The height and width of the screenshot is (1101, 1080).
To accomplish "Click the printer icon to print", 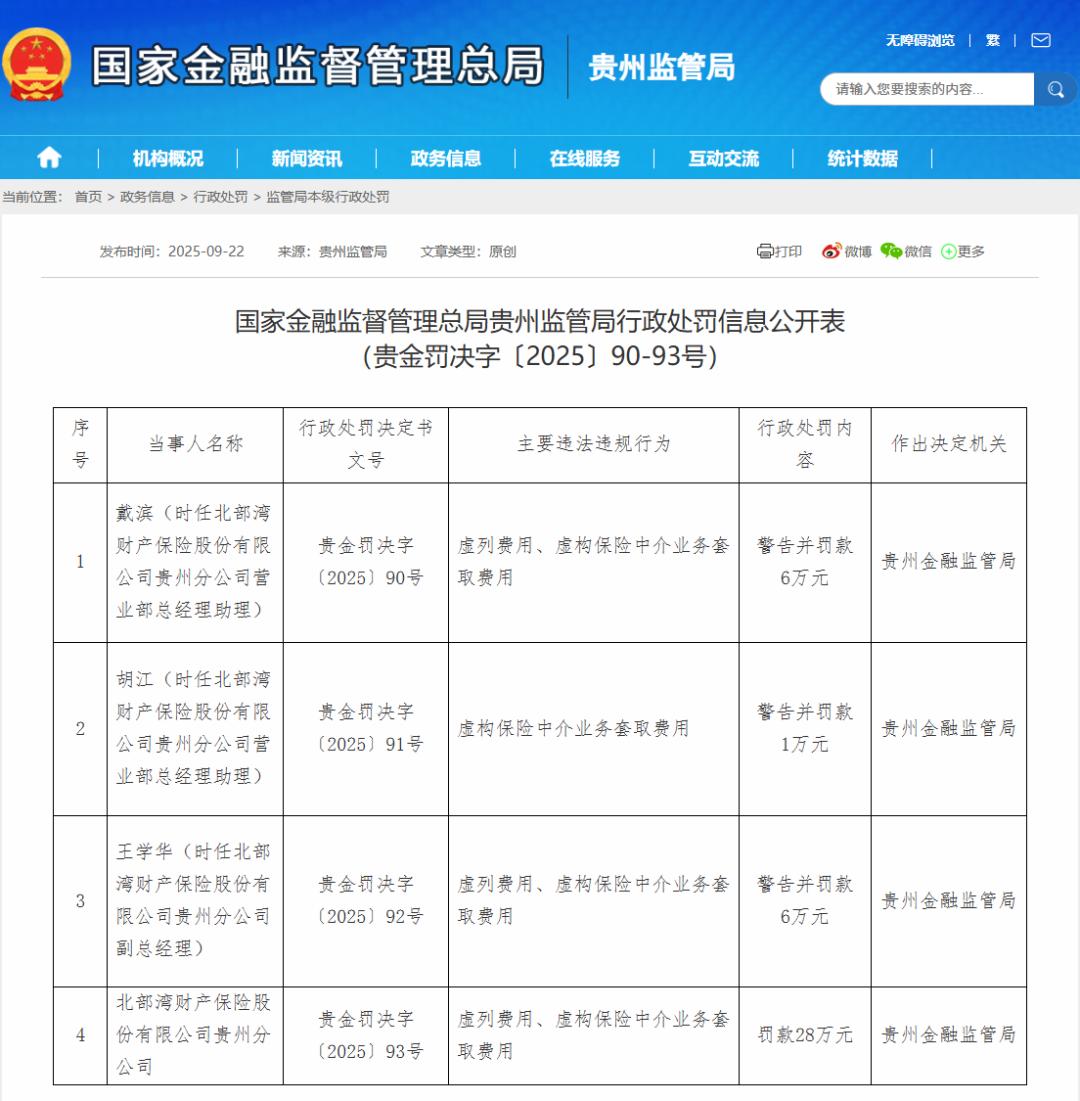I will pyautogui.click(x=766, y=251).
